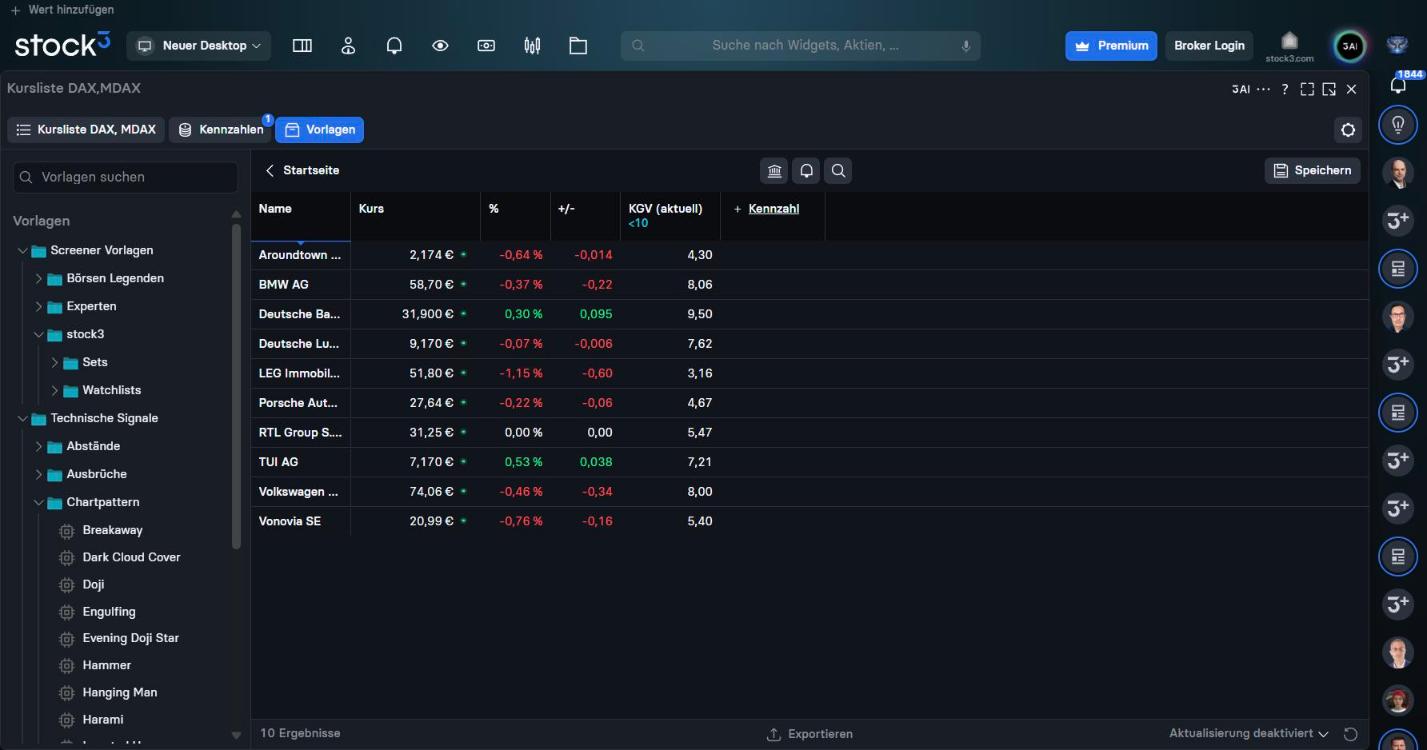This screenshot has width=1427, height=750.
Task: Click the magnifier icon above the table
Action: coord(839,171)
